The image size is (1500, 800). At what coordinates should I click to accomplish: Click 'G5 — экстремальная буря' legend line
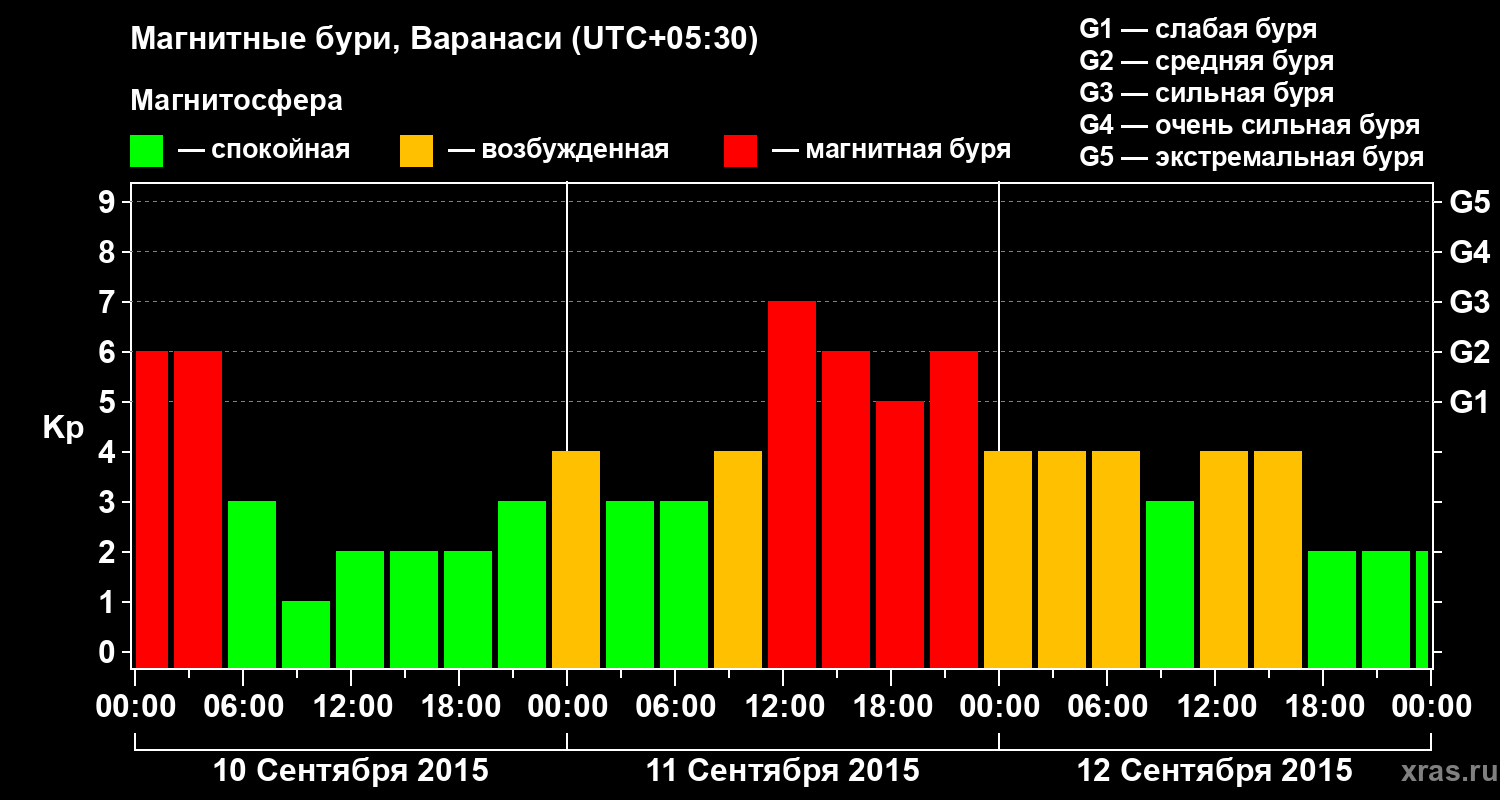(x=1252, y=157)
